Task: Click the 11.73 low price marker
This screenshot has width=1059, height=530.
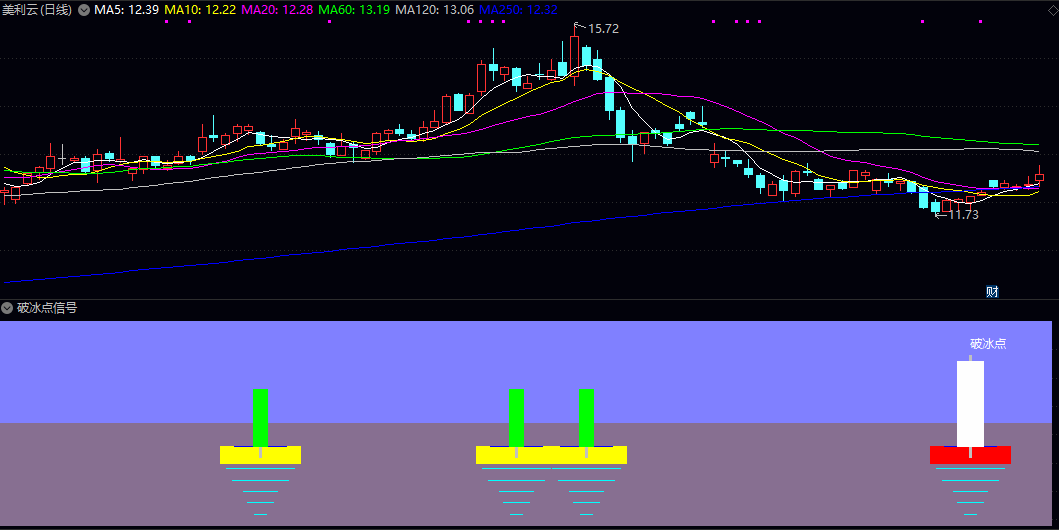Action: click(963, 215)
